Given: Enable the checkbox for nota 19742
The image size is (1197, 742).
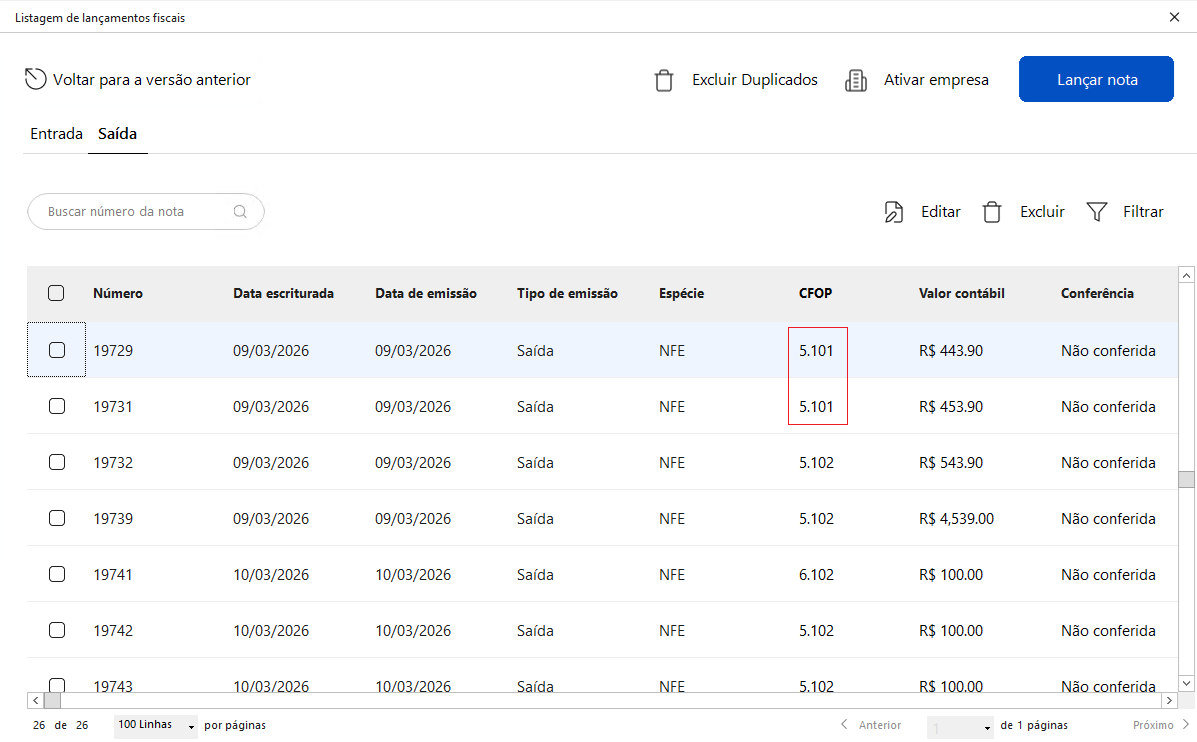Looking at the screenshot, I should 56,630.
